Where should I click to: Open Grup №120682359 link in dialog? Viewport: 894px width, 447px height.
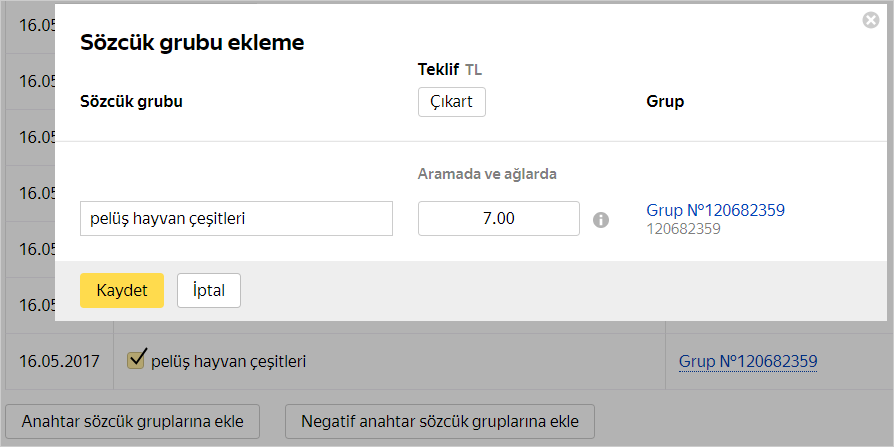pos(715,210)
